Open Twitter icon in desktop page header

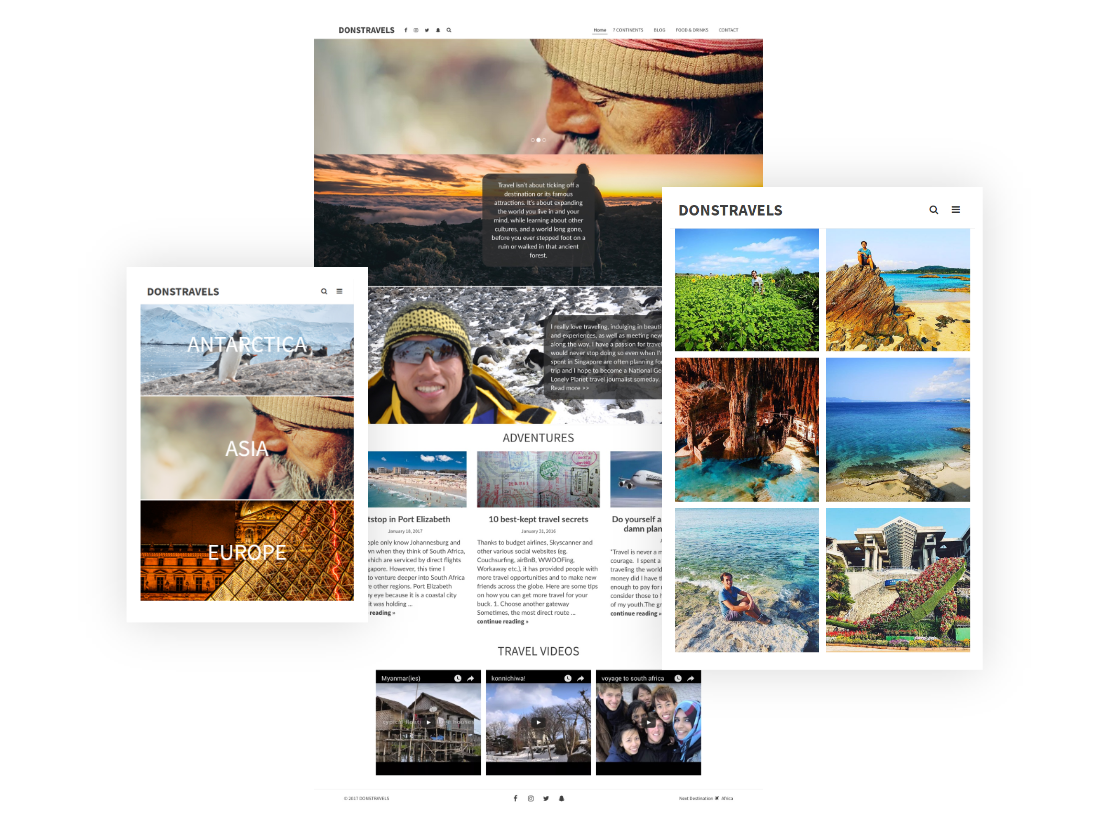click(x=427, y=30)
